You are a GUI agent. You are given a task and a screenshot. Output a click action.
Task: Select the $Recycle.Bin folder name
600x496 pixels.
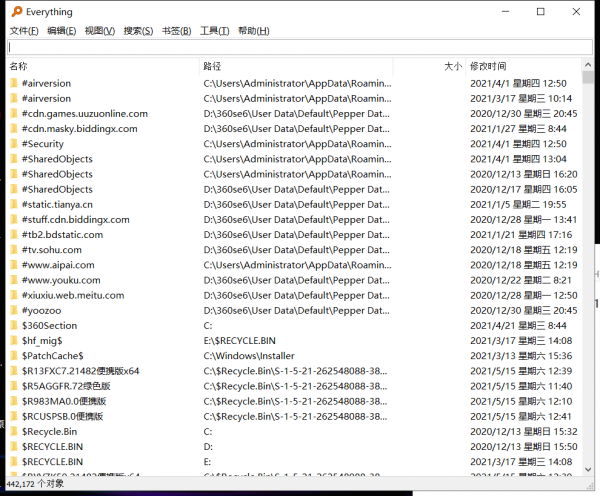[x=49, y=432]
